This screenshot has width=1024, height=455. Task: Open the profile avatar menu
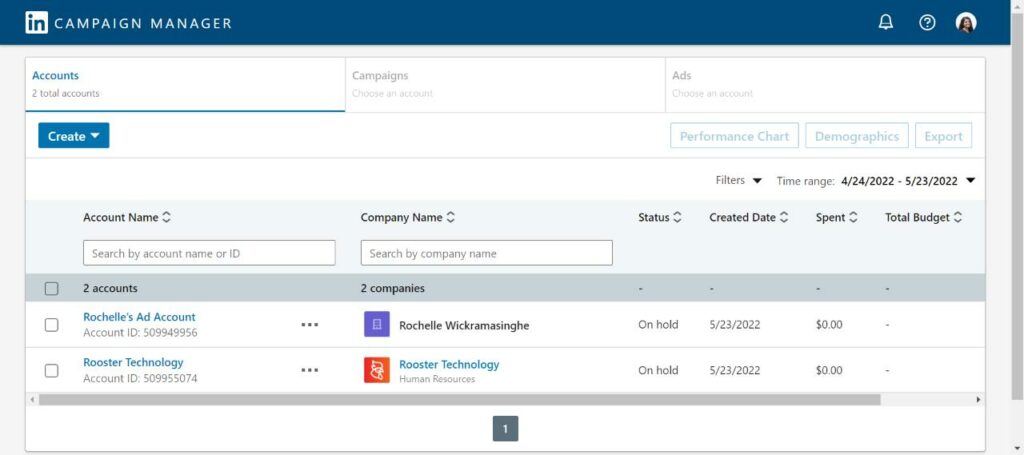[966, 23]
